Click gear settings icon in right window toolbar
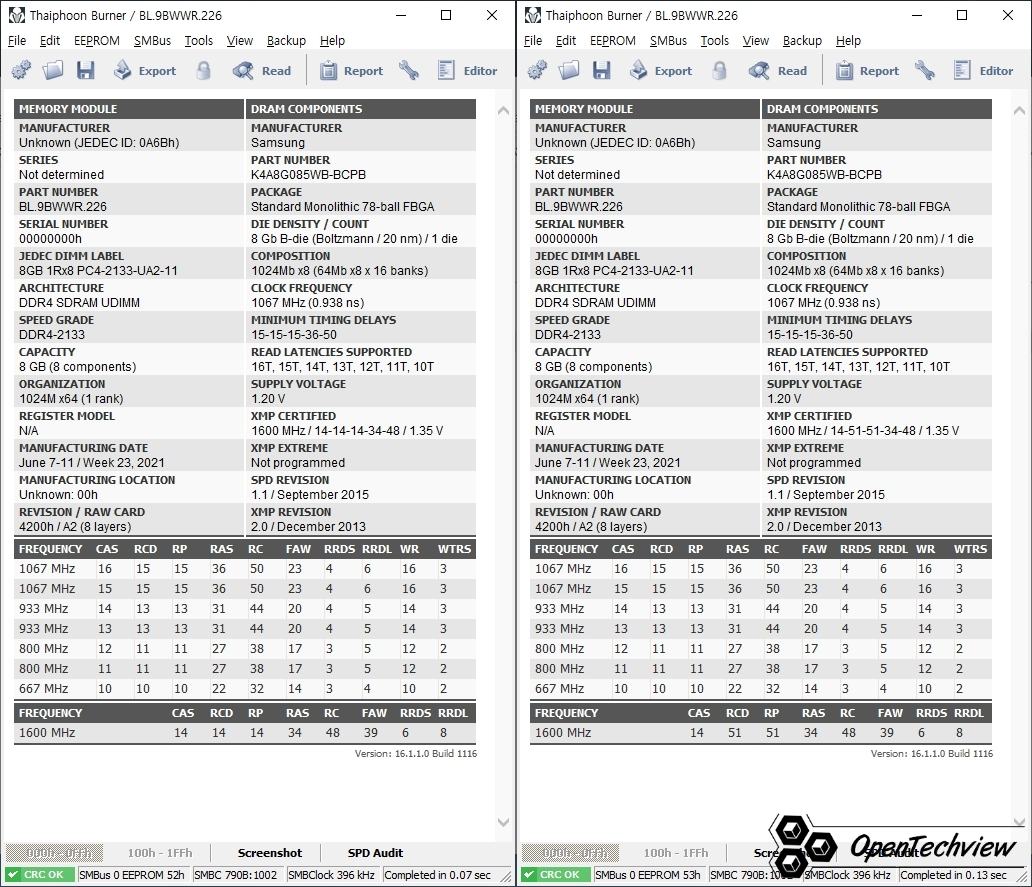 click(x=537, y=70)
